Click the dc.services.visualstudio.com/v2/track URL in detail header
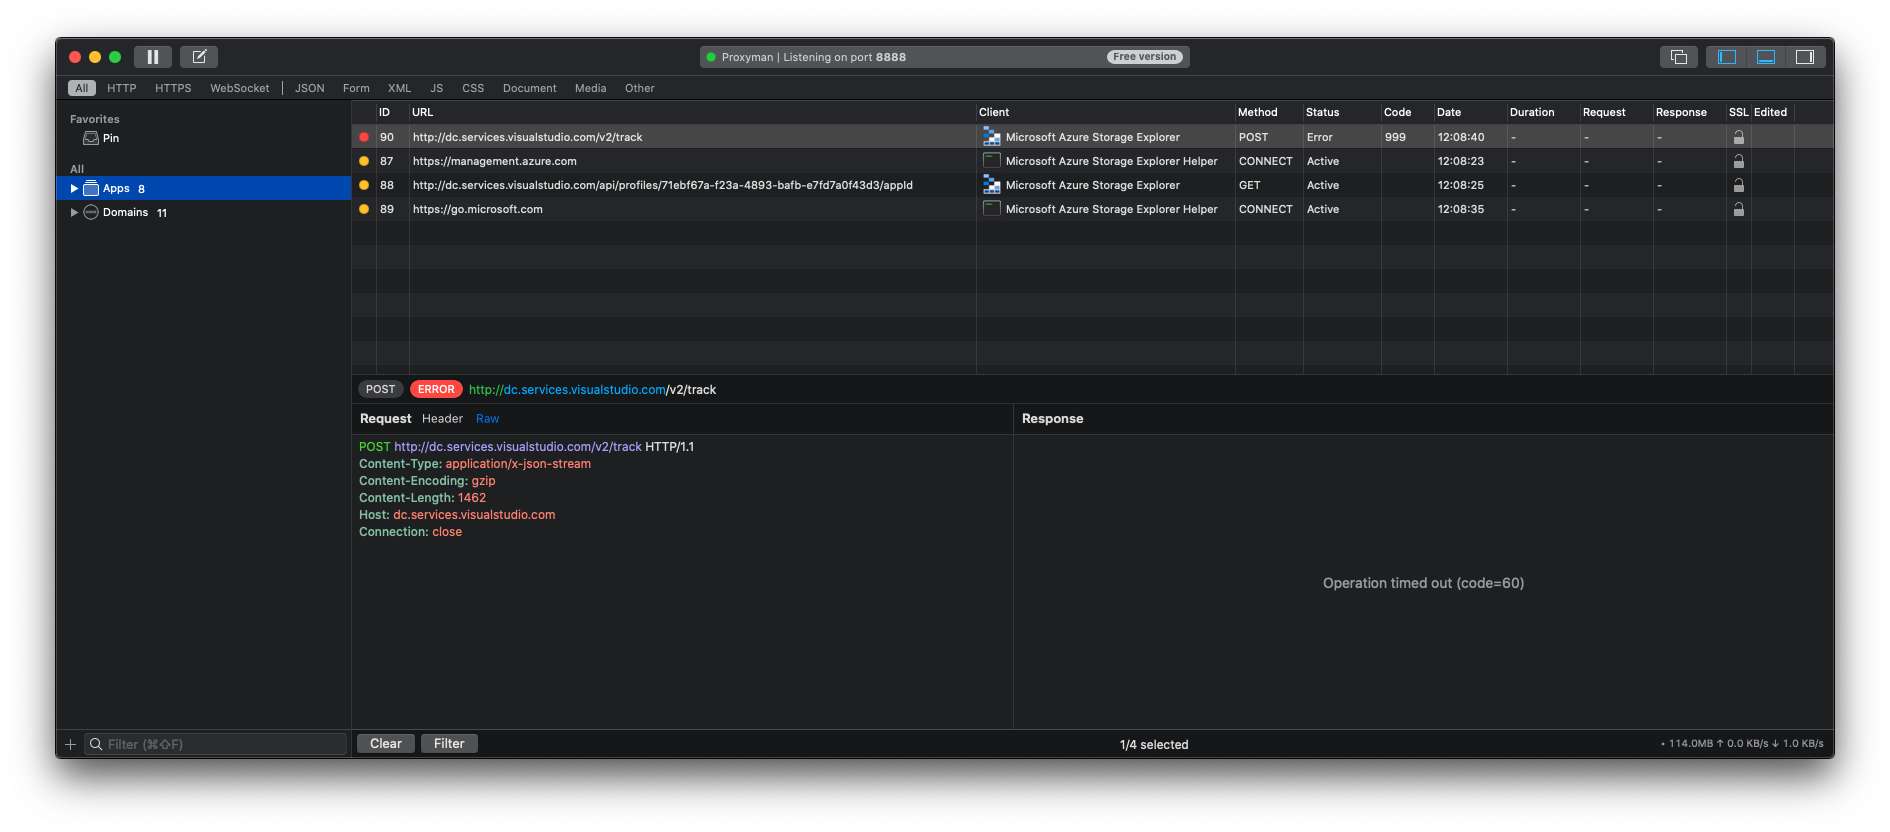Screen dimensions: 1890x832 click(x=593, y=390)
